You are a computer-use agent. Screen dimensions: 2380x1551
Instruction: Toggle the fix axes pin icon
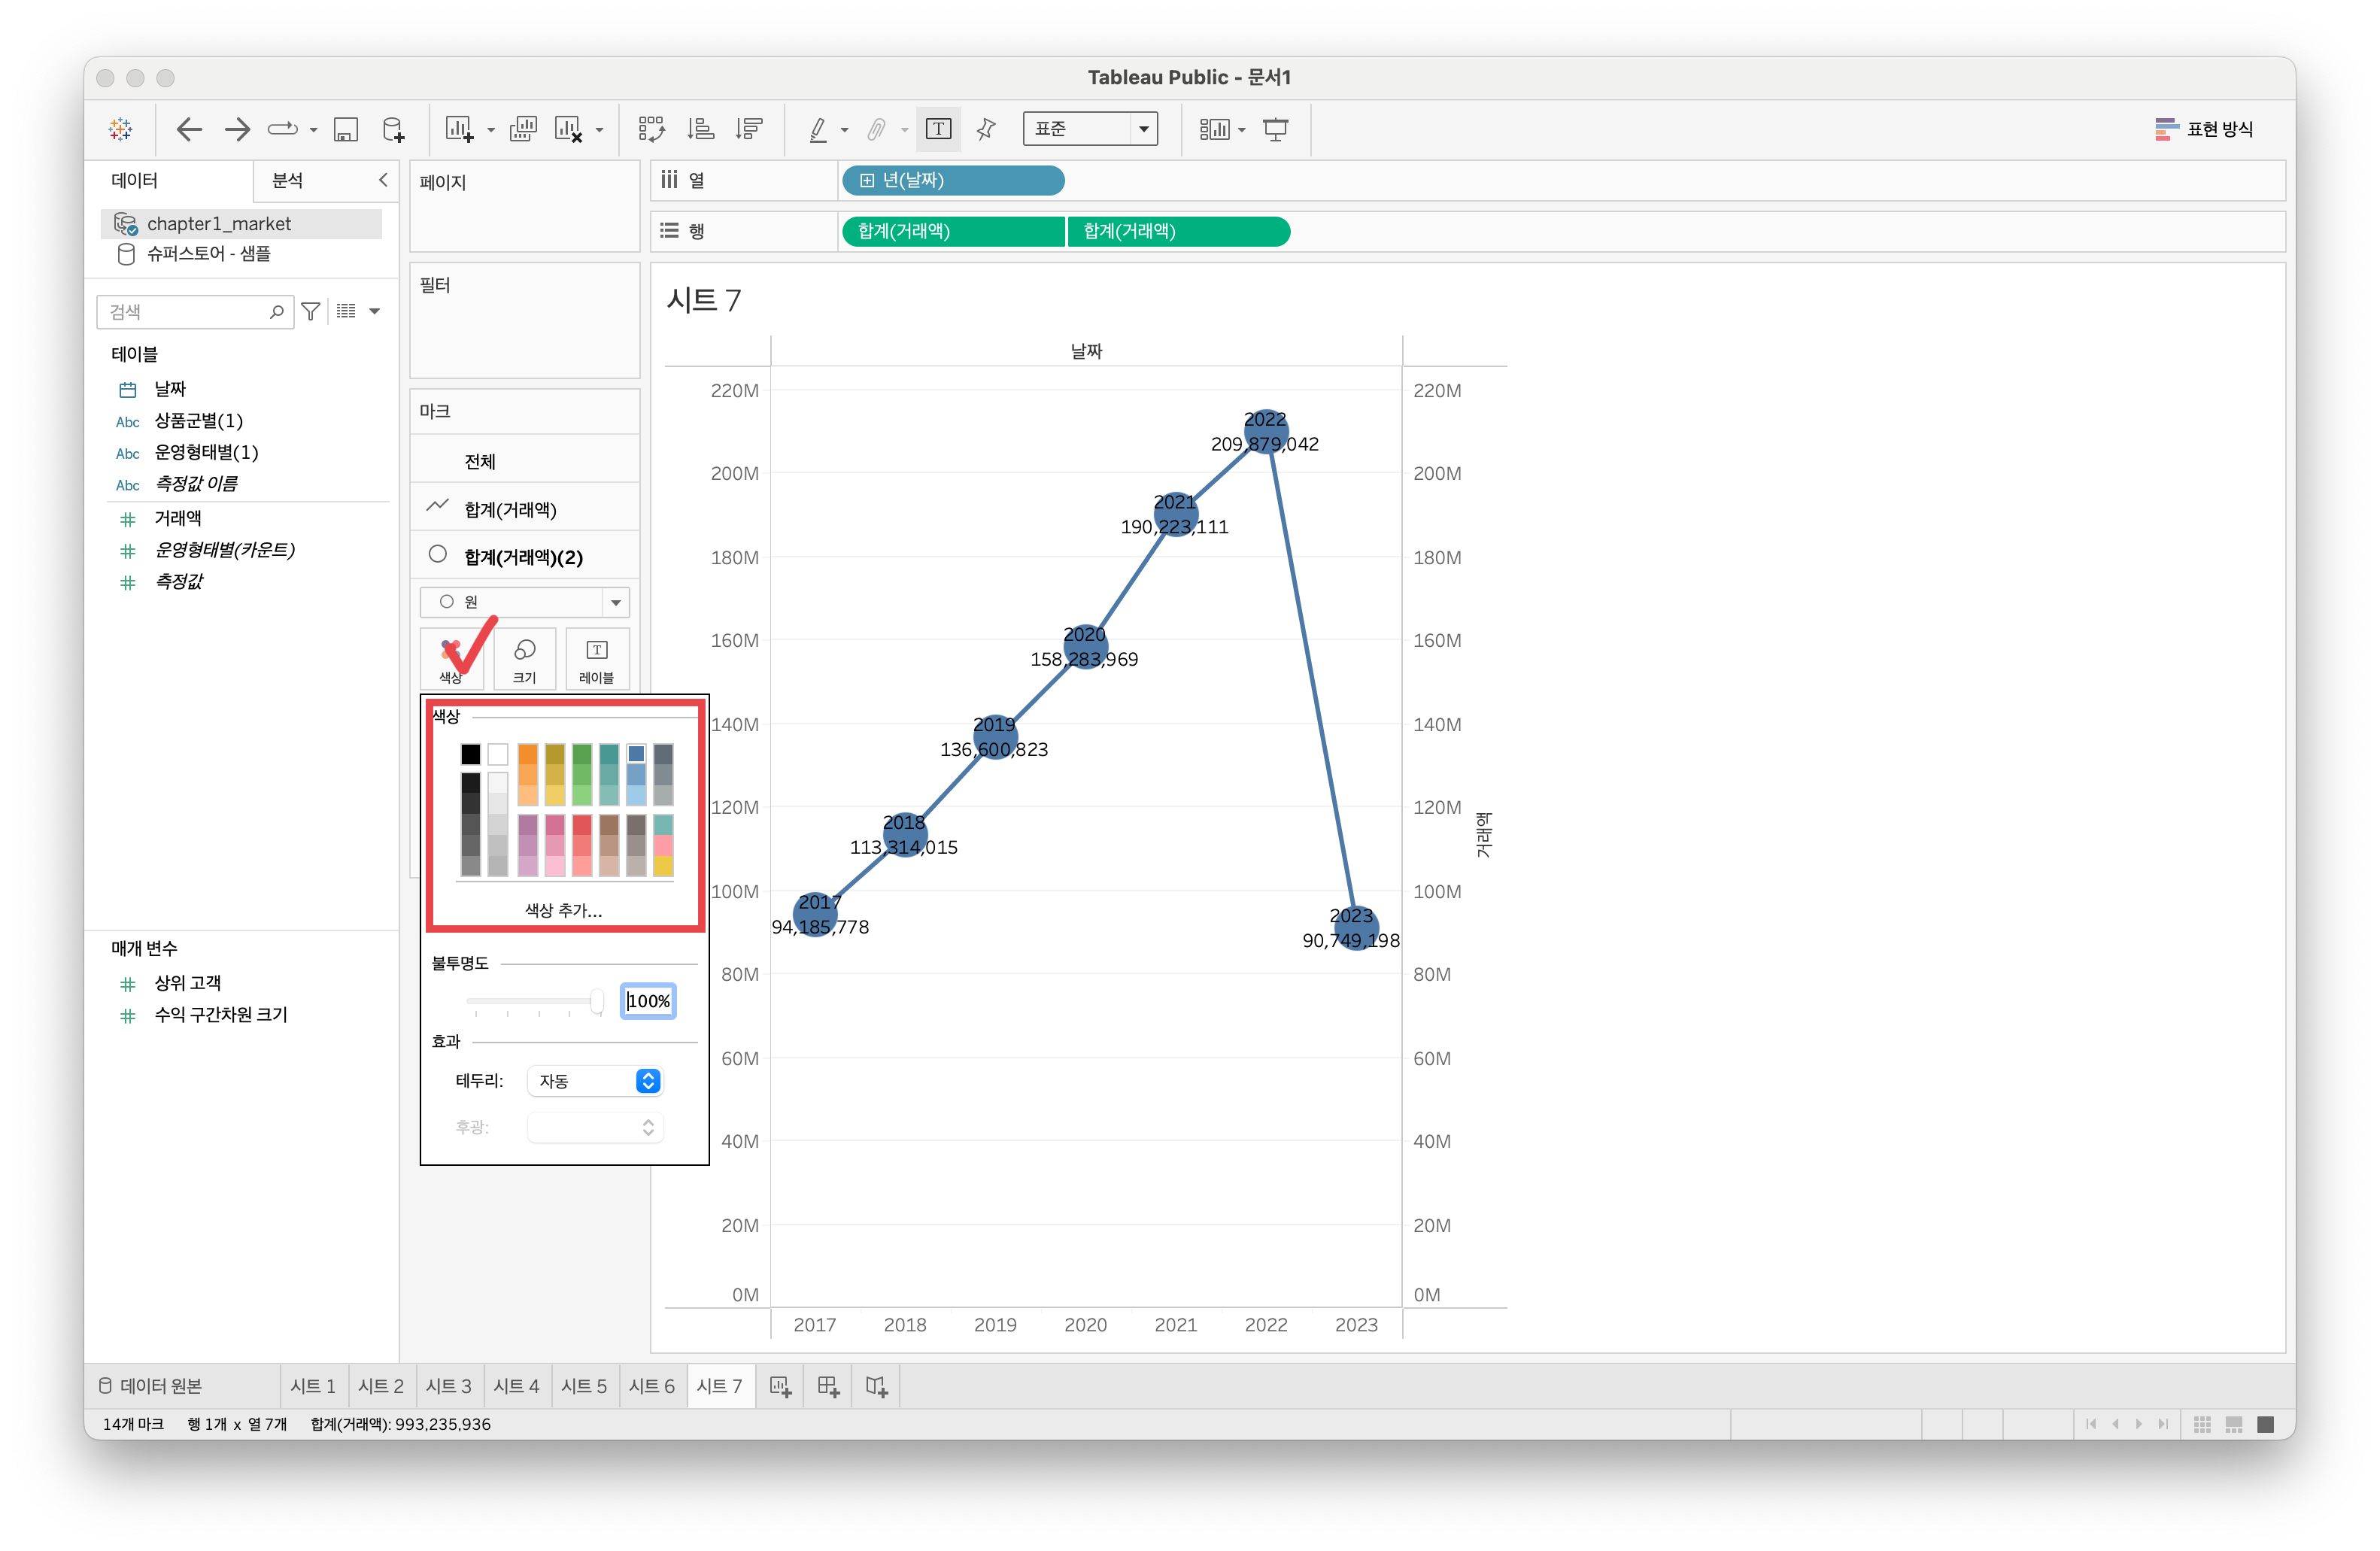coord(986,129)
